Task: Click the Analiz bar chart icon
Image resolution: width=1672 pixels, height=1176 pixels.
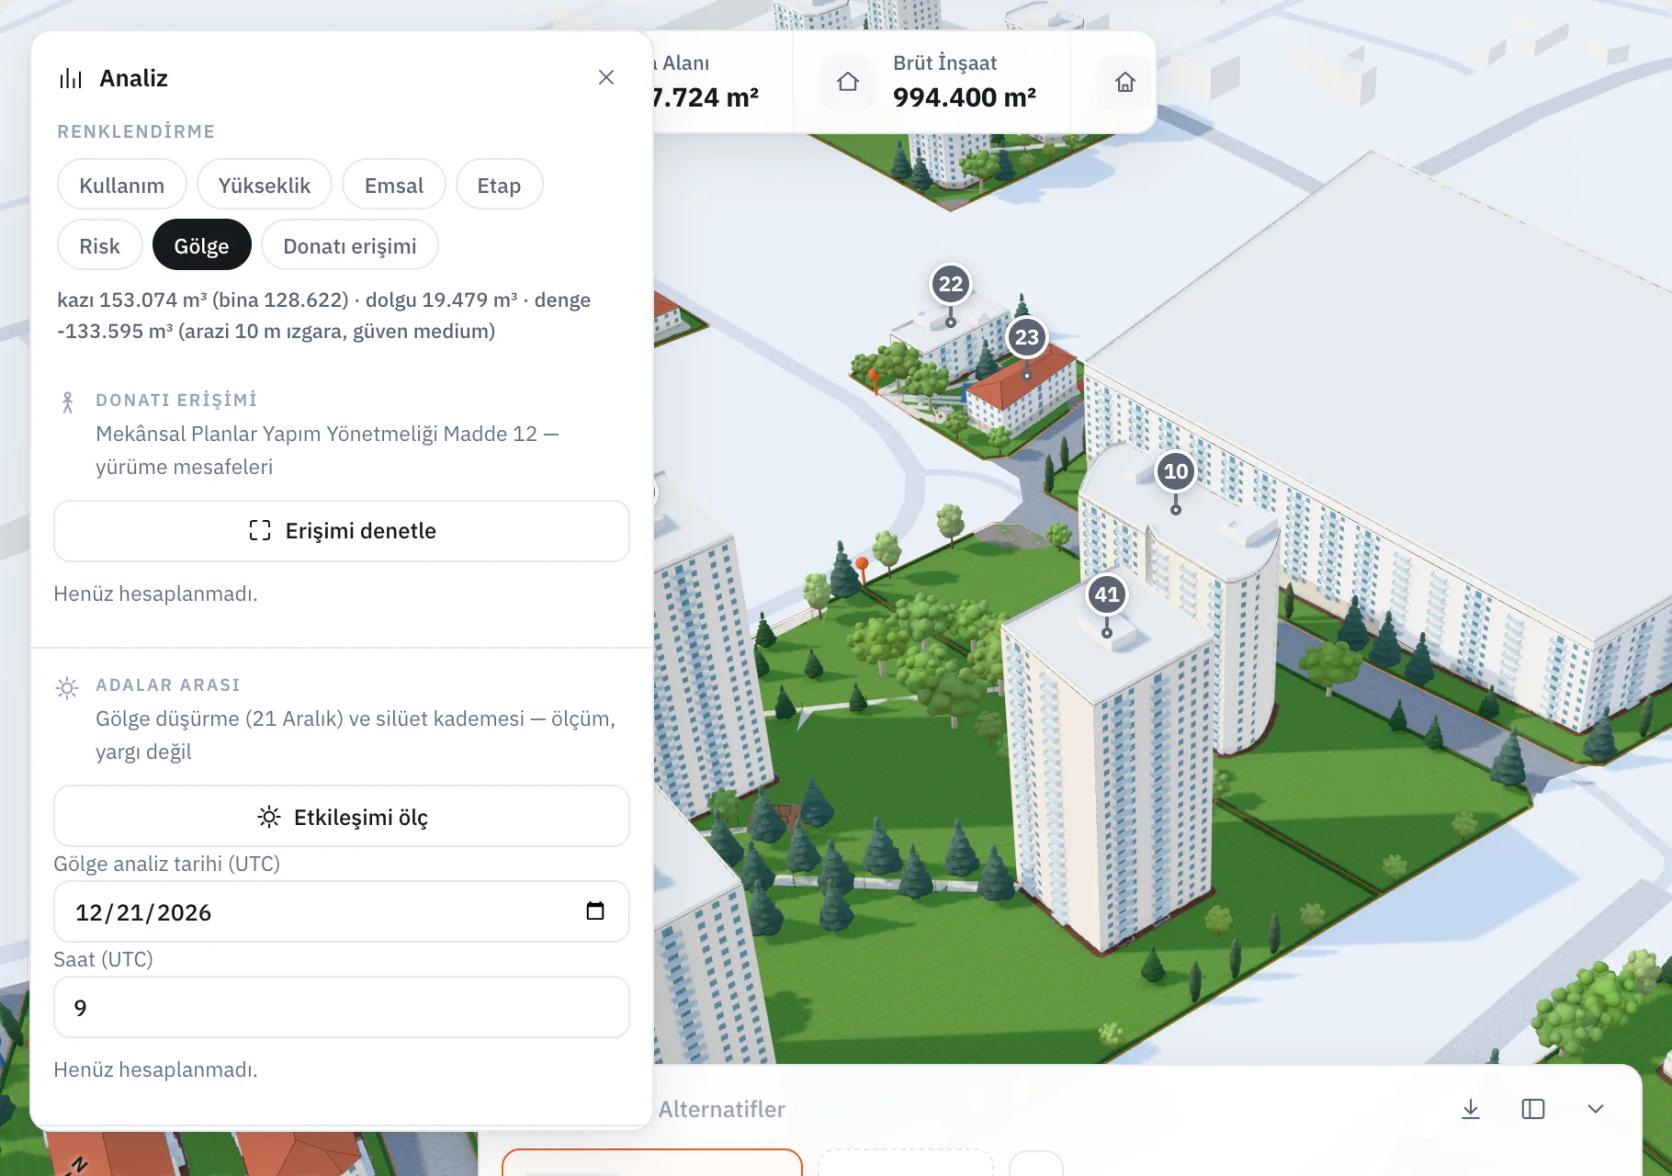Action: coord(70,78)
